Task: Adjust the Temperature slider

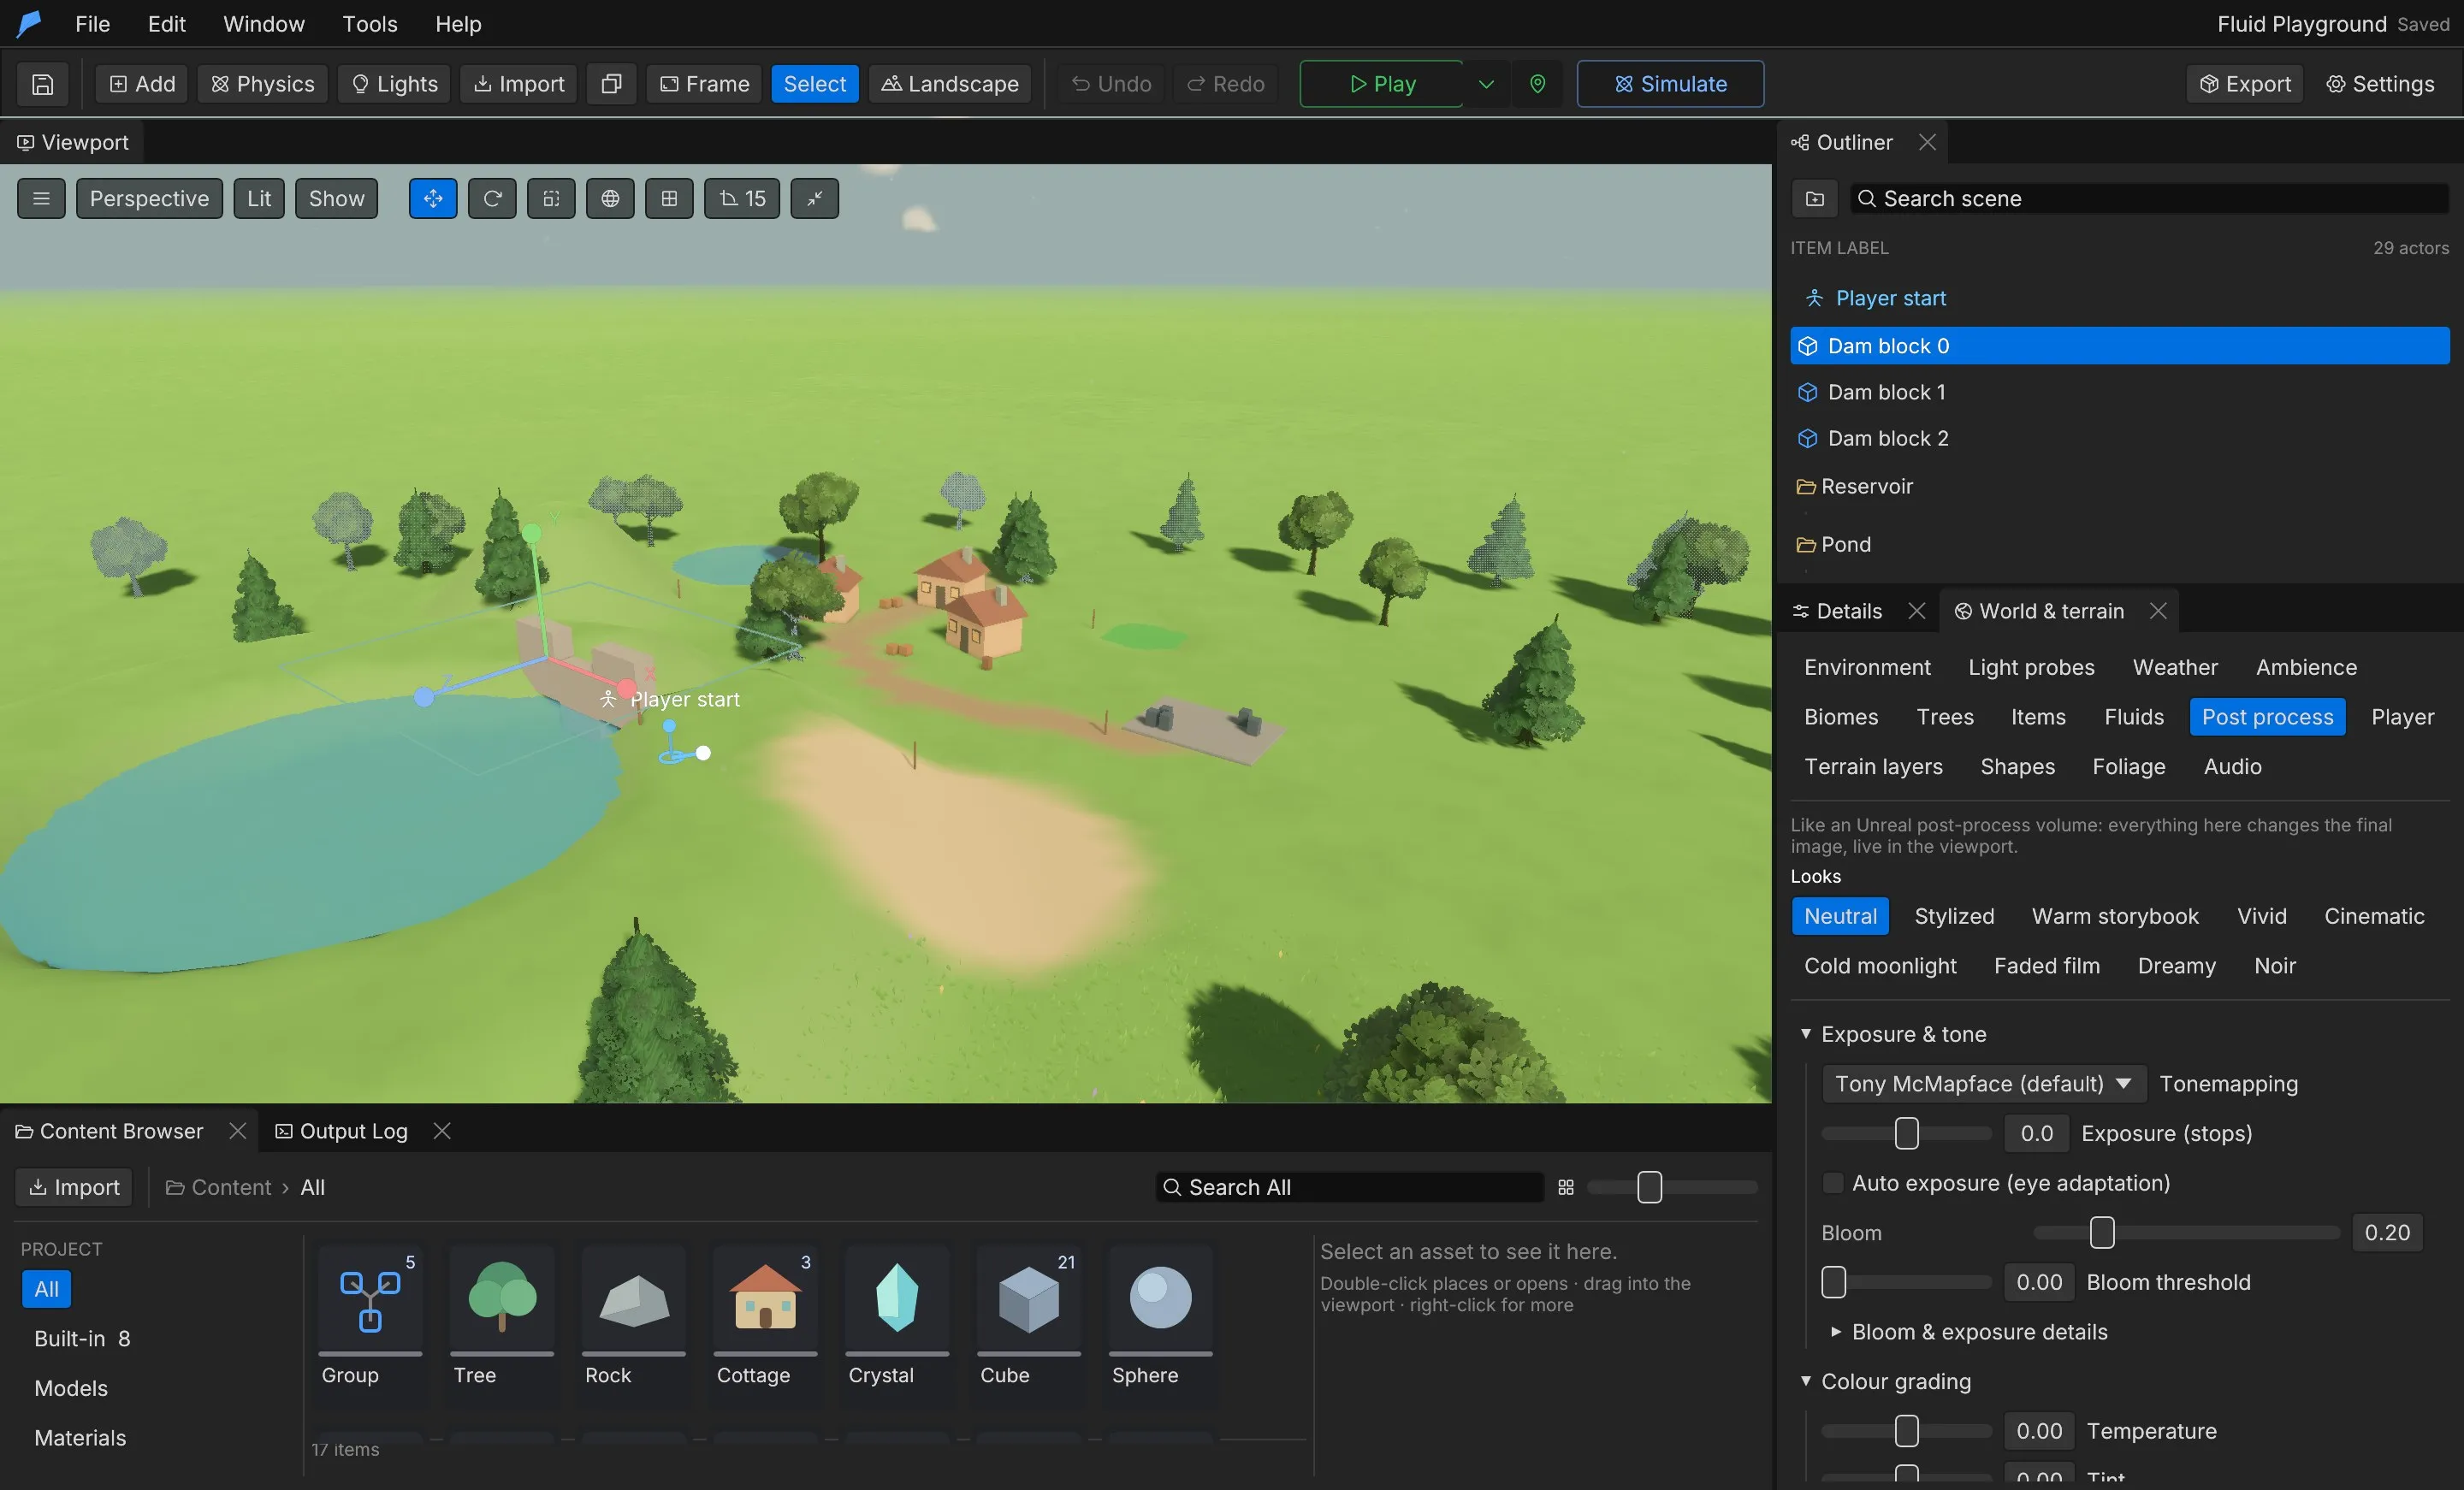Action: (x=1907, y=1431)
